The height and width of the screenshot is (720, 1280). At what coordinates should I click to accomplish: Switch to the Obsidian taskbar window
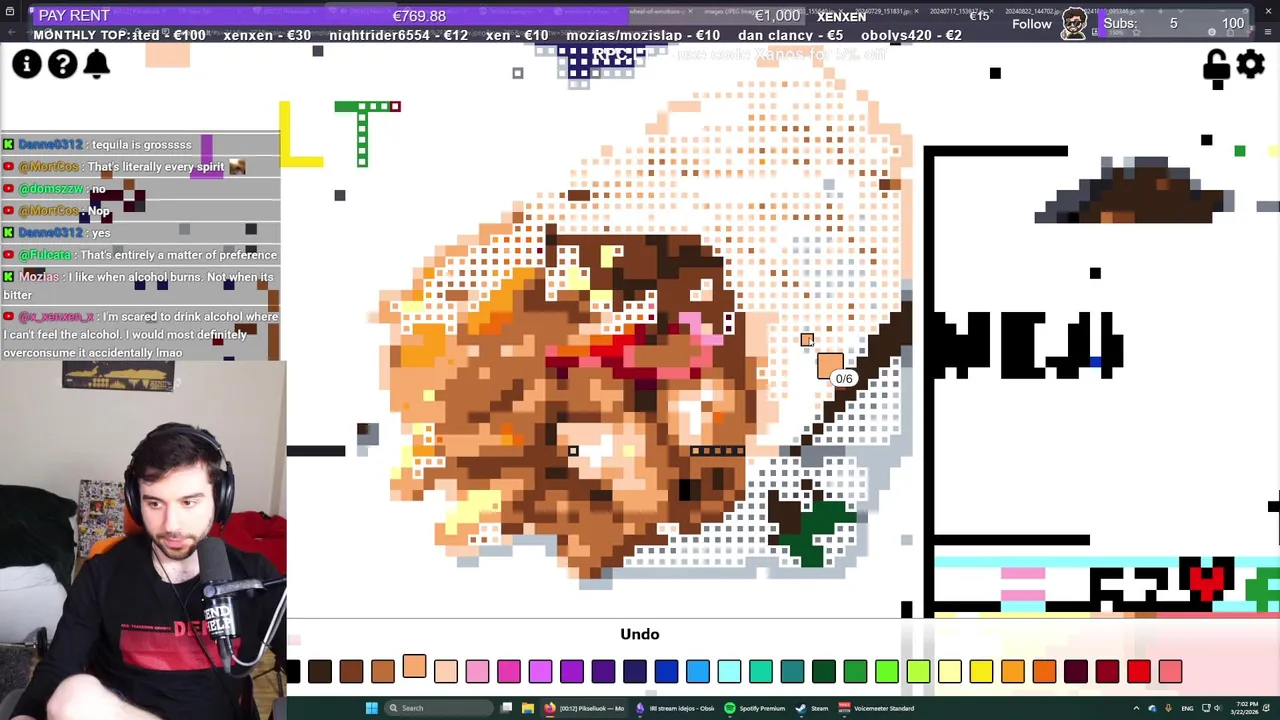click(675, 708)
